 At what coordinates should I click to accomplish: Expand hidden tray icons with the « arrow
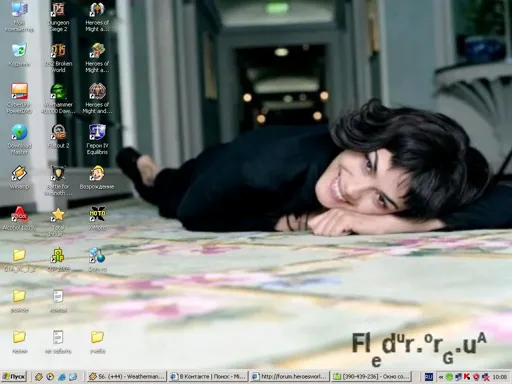click(441, 377)
